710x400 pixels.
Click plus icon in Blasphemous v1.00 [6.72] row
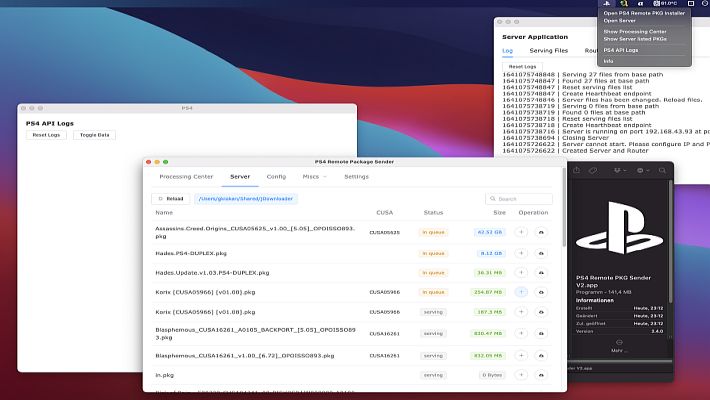point(521,356)
